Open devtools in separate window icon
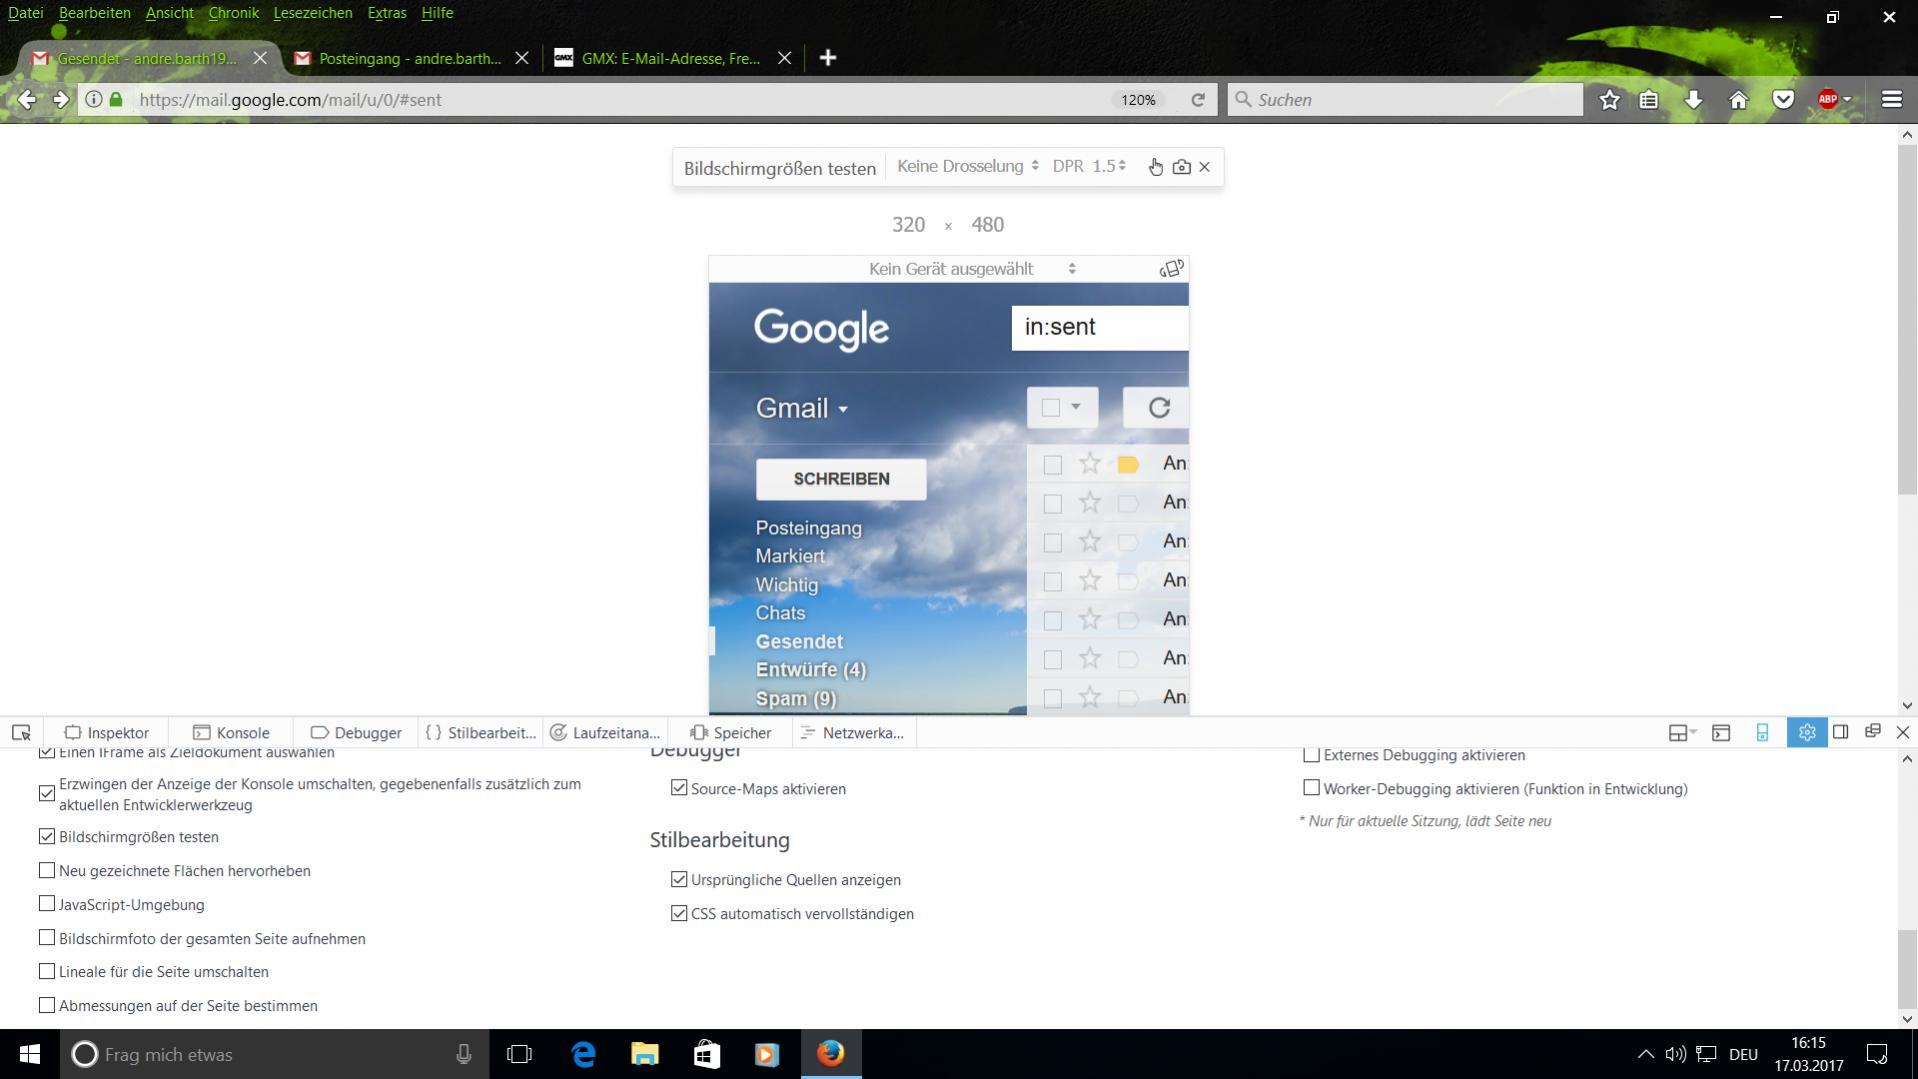 pyautogui.click(x=1872, y=732)
